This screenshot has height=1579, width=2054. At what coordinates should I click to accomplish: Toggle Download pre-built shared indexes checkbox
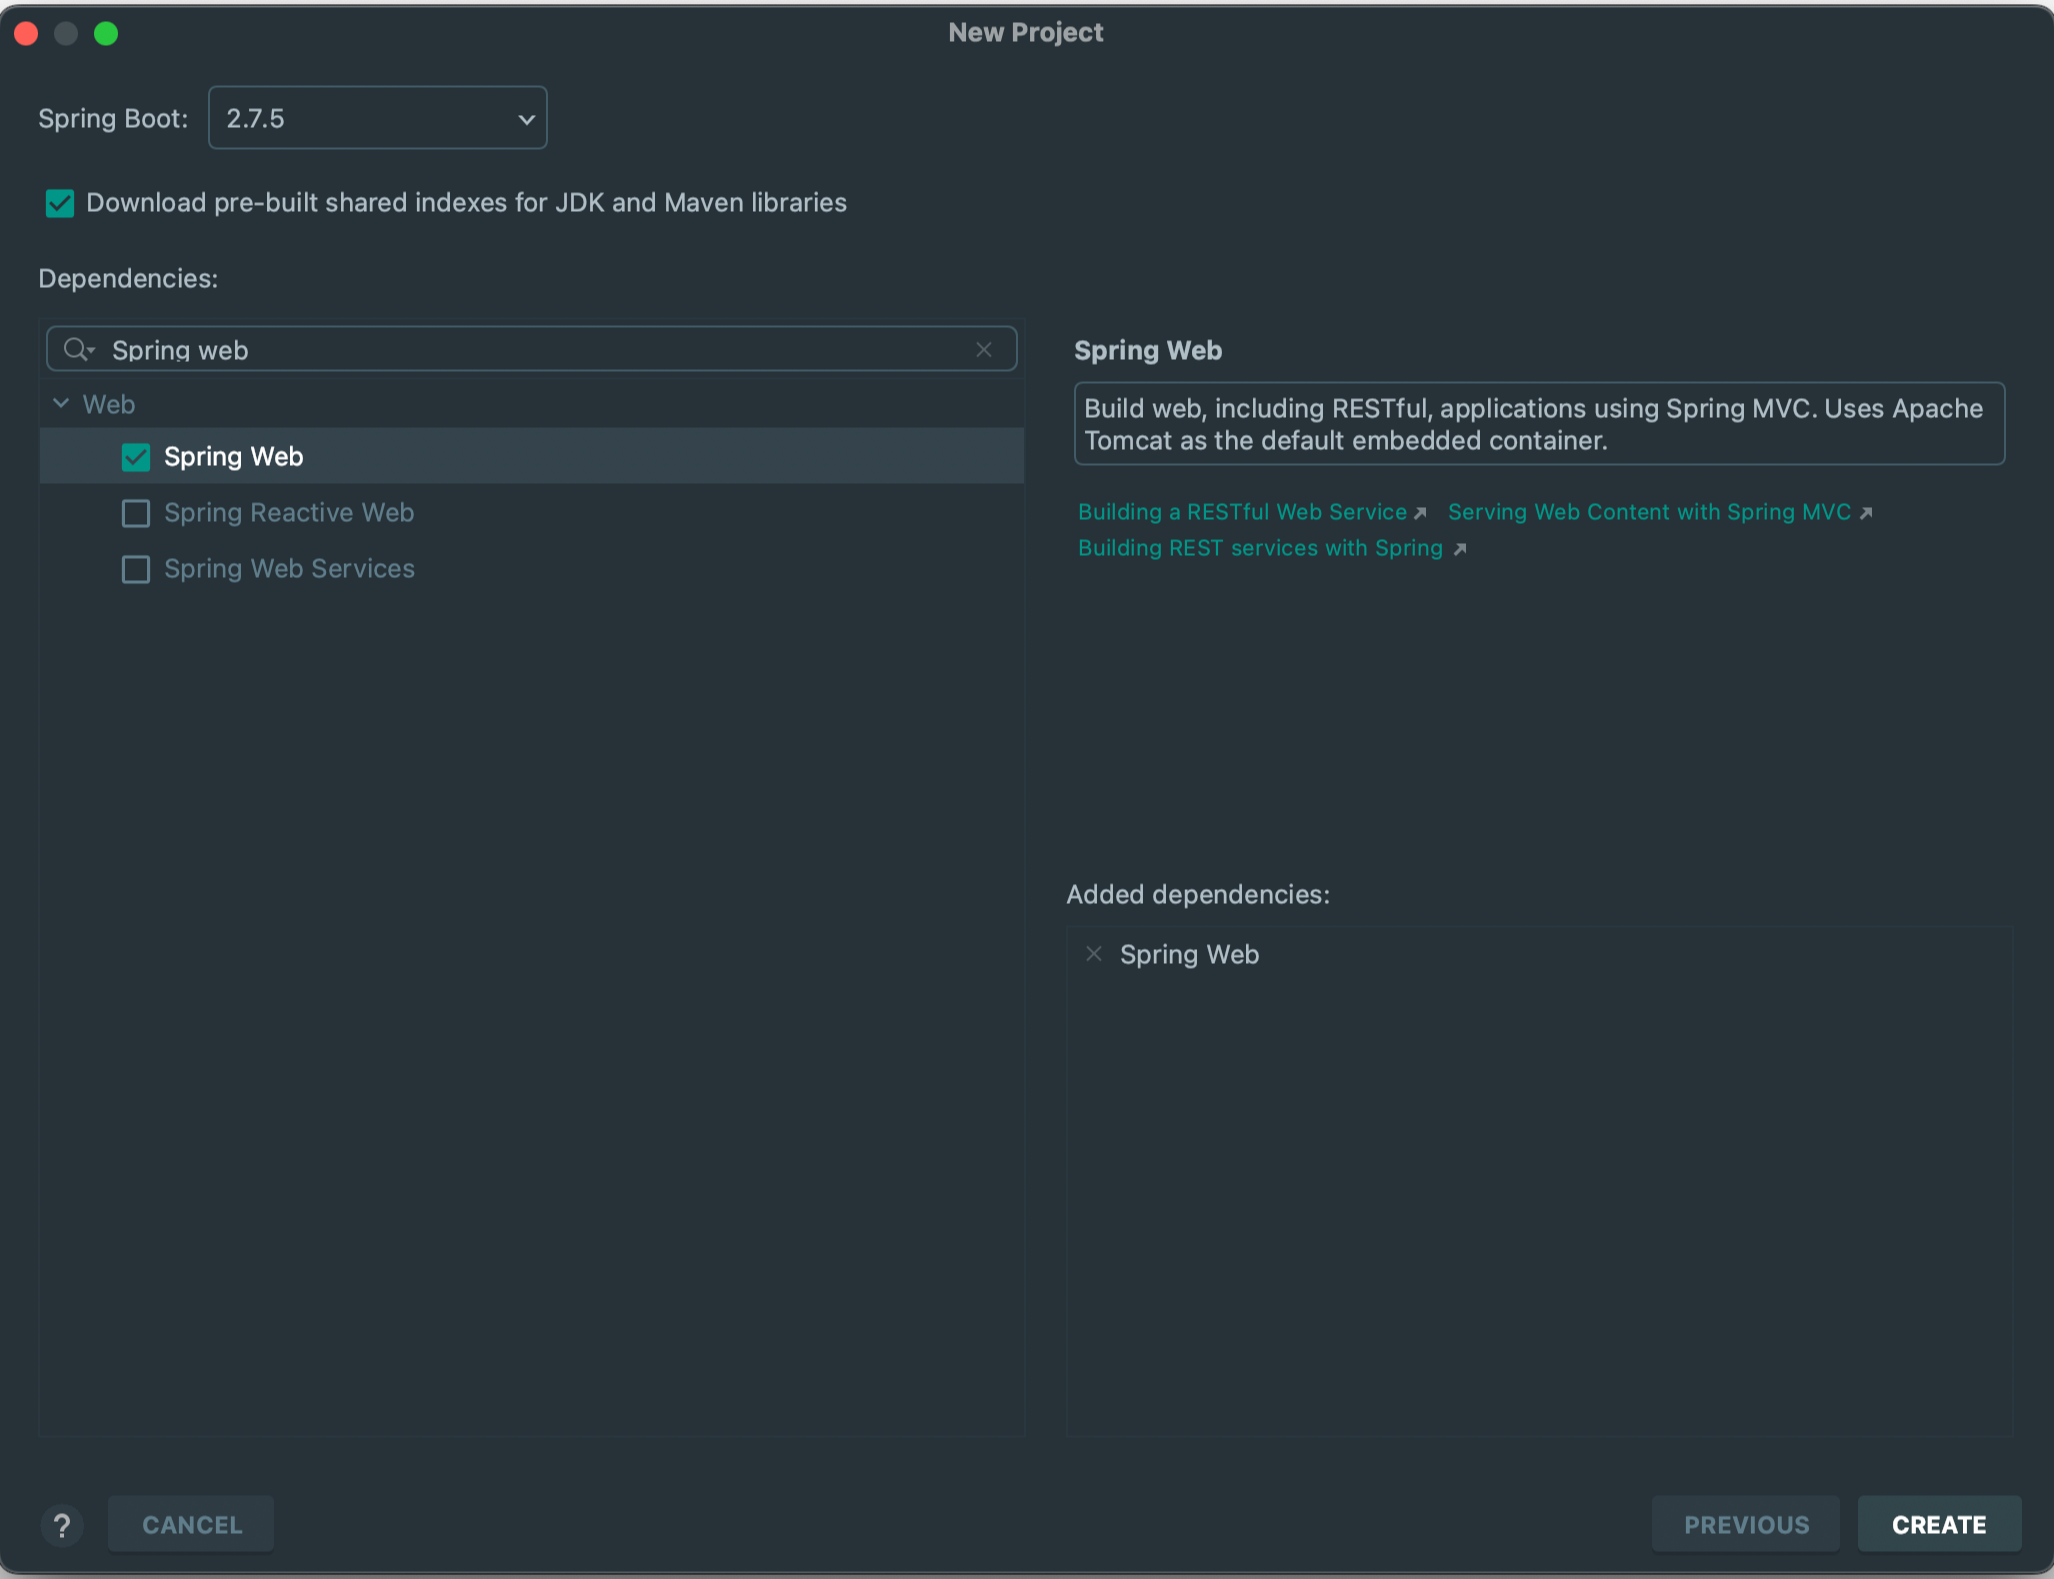click(60, 203)
